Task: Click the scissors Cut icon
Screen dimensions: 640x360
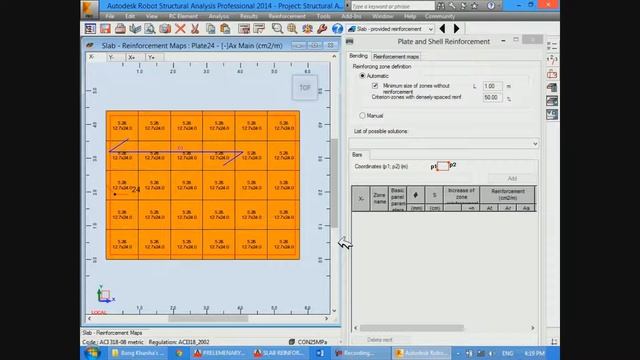Action: point(195,29)
